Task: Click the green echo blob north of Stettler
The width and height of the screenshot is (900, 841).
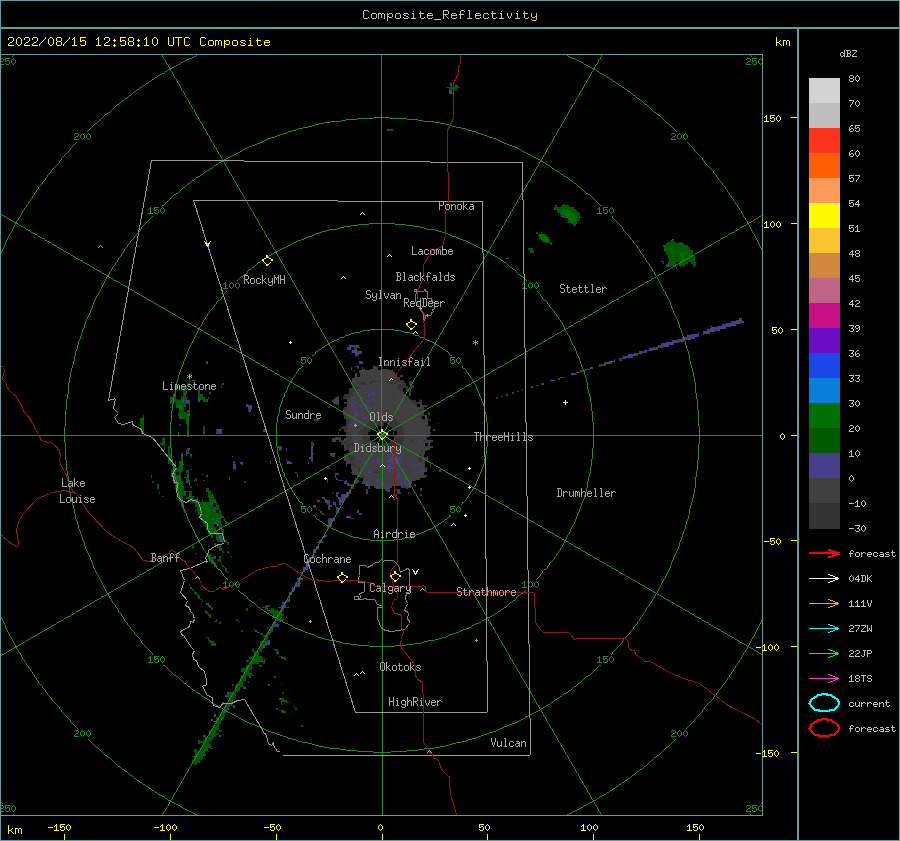Action: 568,214
